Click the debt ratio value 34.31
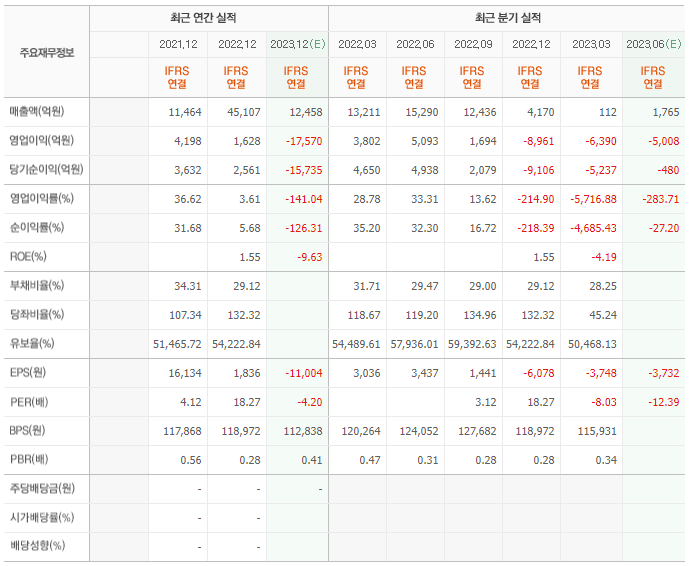The height and width of the screenshot is (566, 691). 188,287
